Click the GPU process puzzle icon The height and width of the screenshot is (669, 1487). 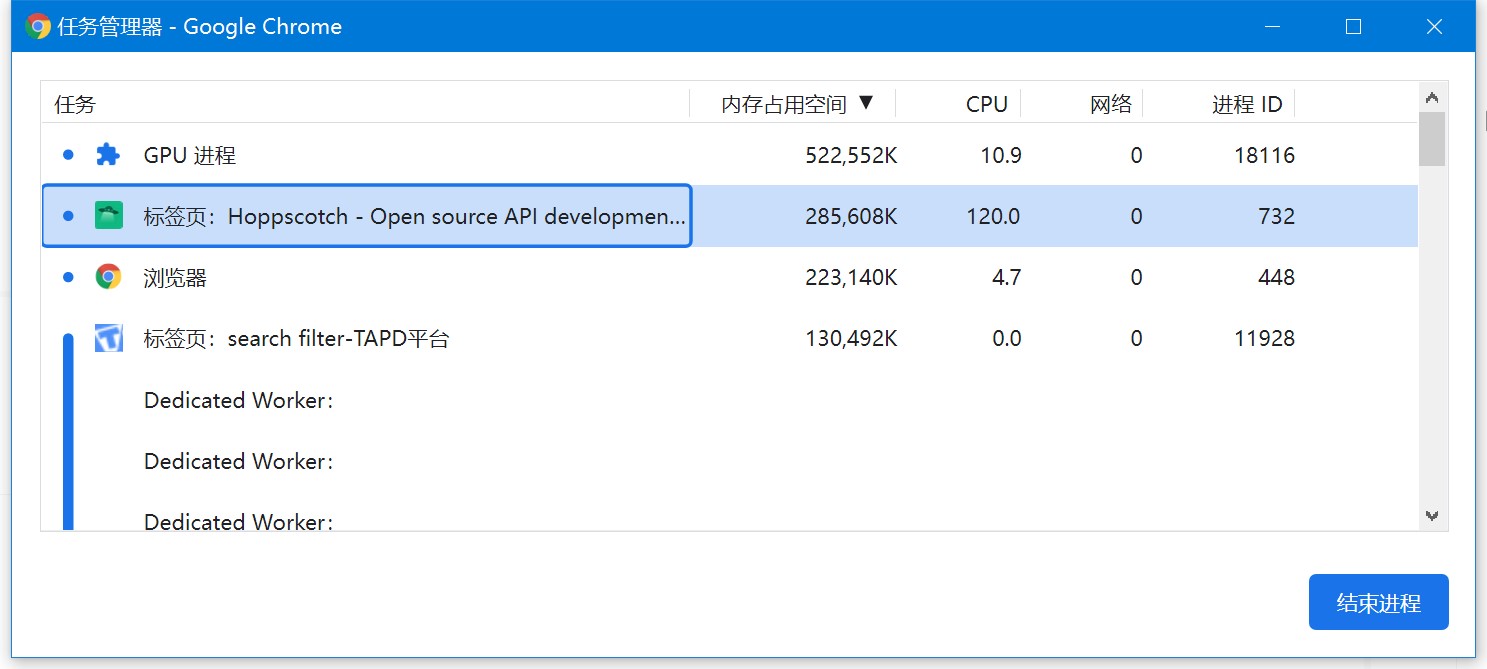tap(107, 155)
